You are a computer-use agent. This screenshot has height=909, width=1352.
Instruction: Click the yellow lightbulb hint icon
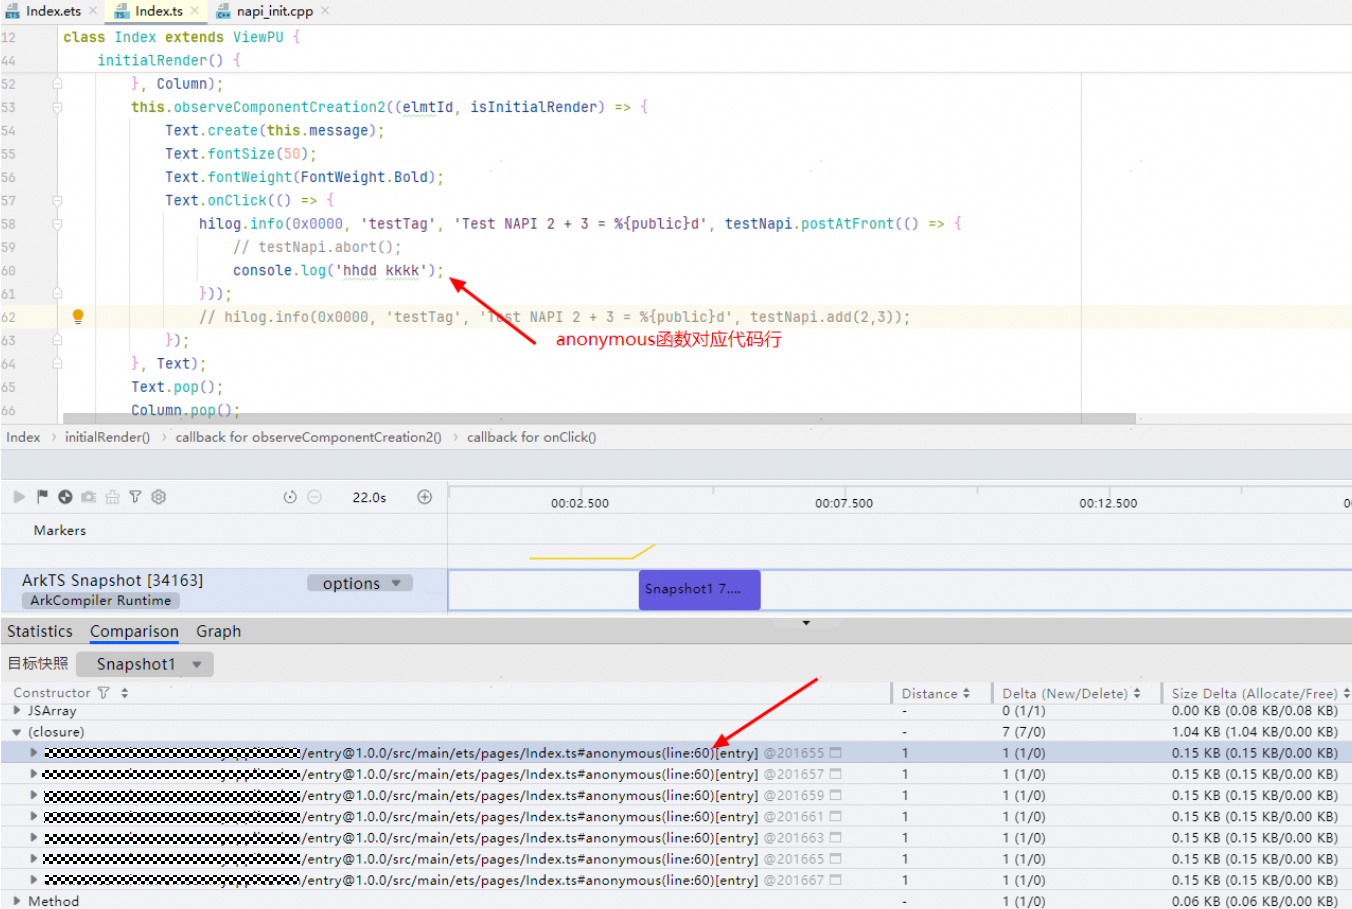click(x=78, y=317)
